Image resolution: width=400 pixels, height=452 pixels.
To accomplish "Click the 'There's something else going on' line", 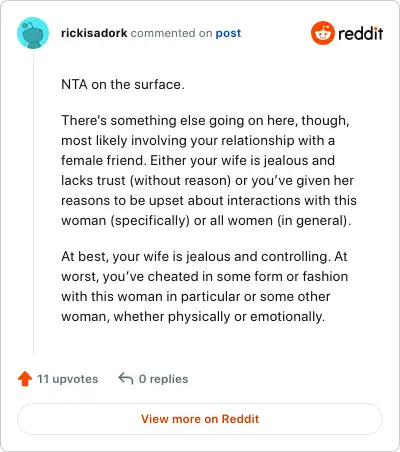I will click(x=205, y=120).
